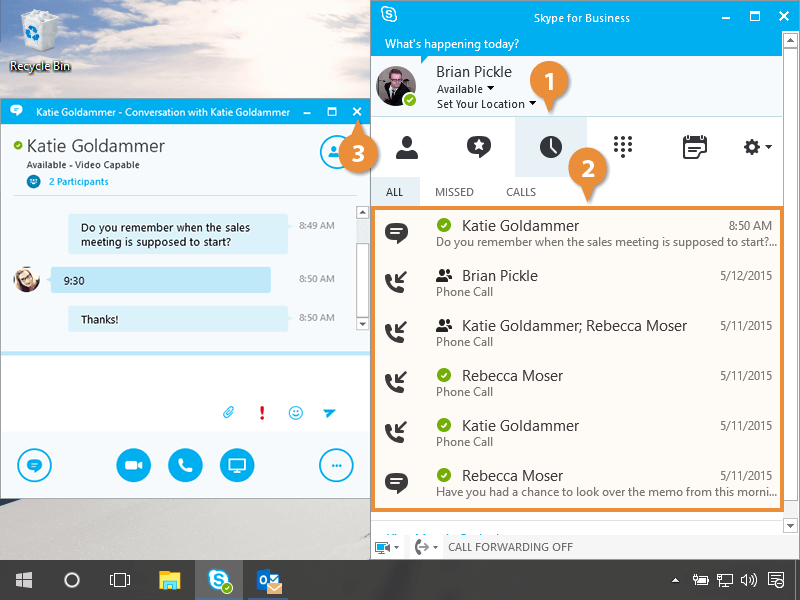Open the Contacts tab icon
Screen dimensions: 800x600
click(407, 147)
